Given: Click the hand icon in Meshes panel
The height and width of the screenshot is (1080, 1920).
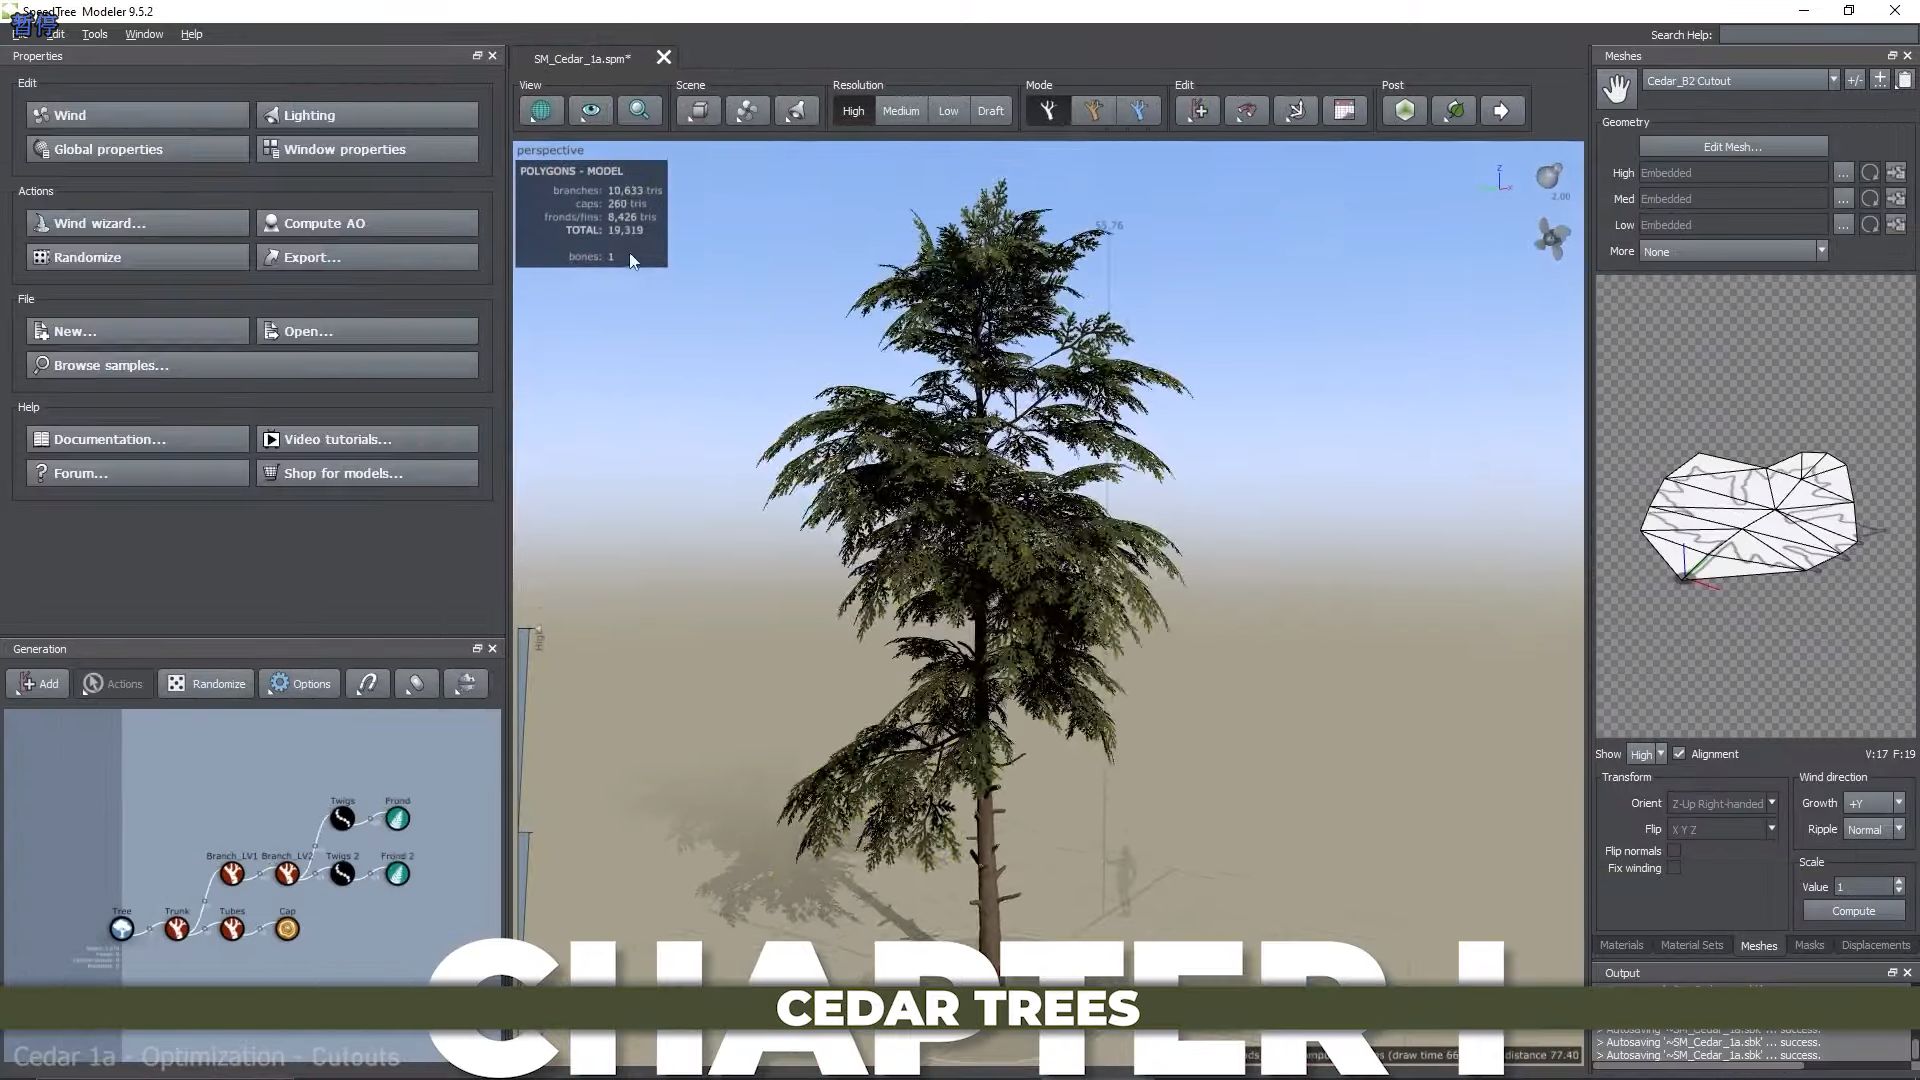Looking at the screenshot, I should (x=1616, y=88).
